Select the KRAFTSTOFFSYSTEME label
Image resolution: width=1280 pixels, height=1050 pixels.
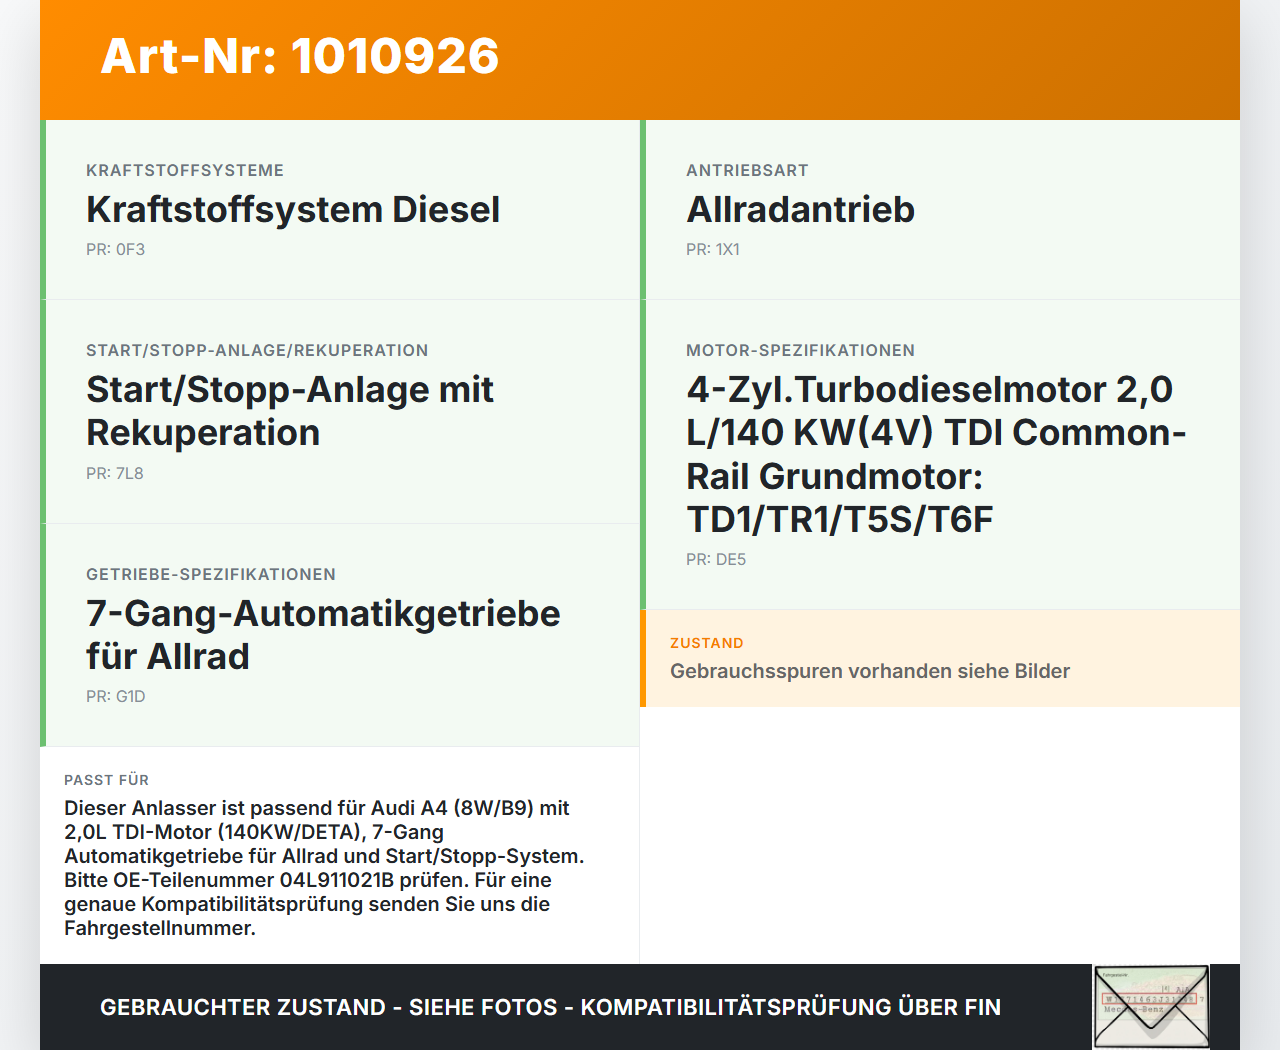[x=185, y=171]
